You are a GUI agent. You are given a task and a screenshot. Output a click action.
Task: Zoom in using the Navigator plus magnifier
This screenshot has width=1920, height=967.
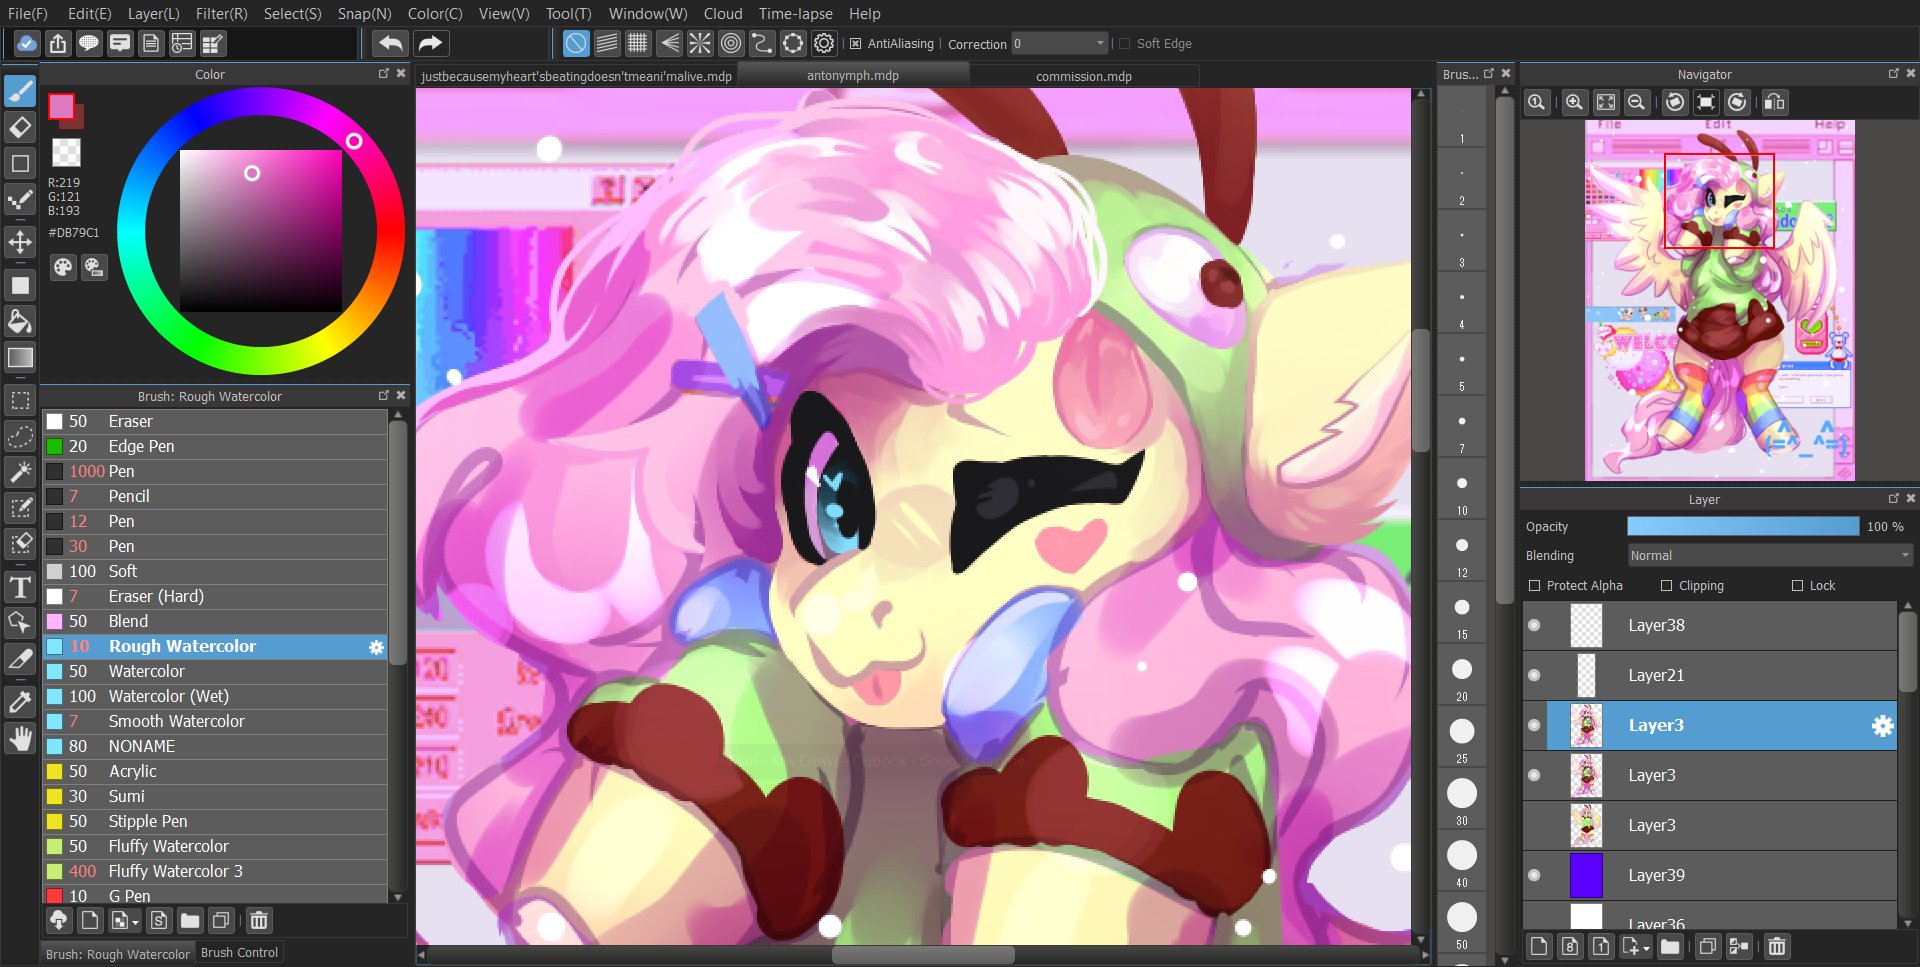coord(1574,102)
